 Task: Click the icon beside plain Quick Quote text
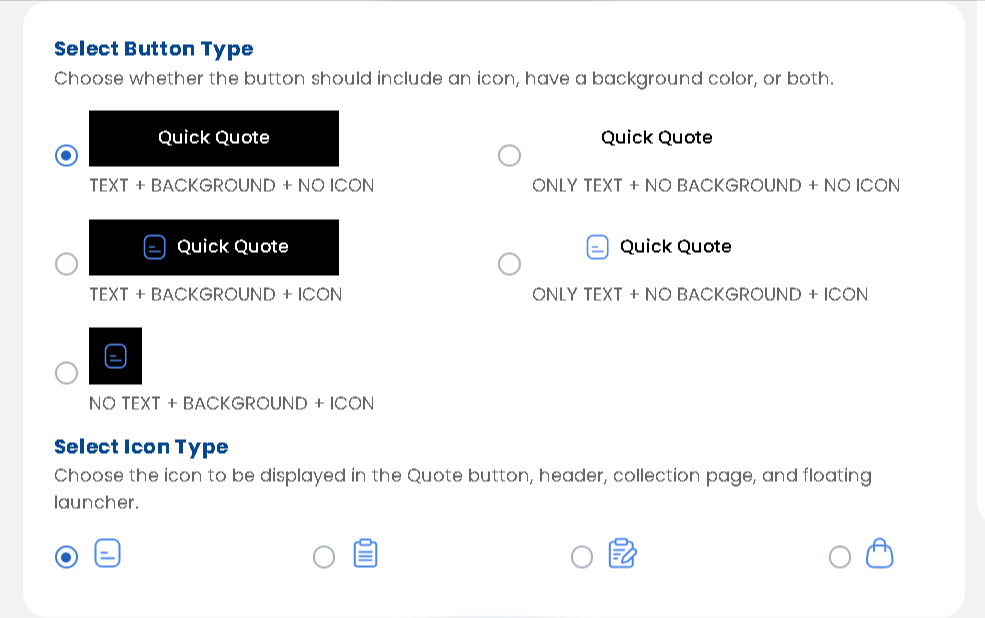coord(597,247)
